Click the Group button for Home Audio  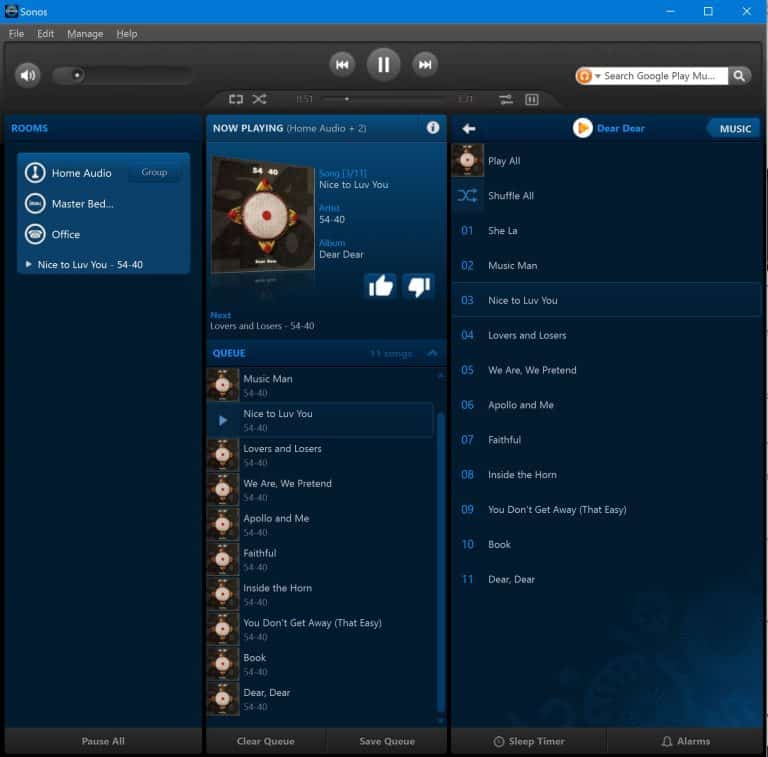point(154,172)
